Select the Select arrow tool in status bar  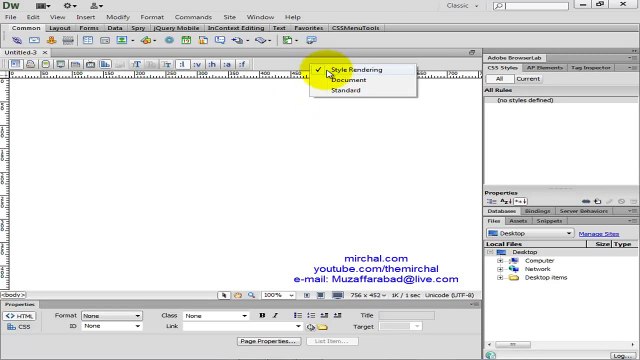[x=224, y=295]
